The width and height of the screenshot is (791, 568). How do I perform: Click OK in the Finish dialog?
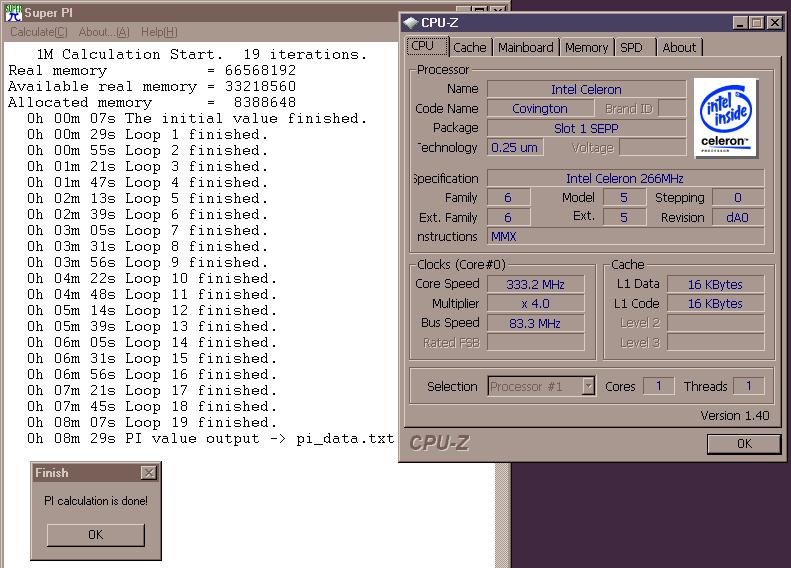(96, 535)
